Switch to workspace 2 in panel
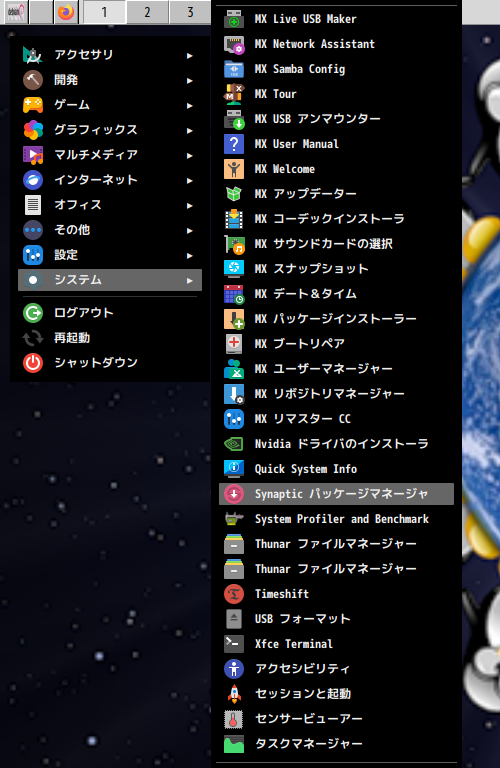 pyautogui.click(x=147, y=12)
